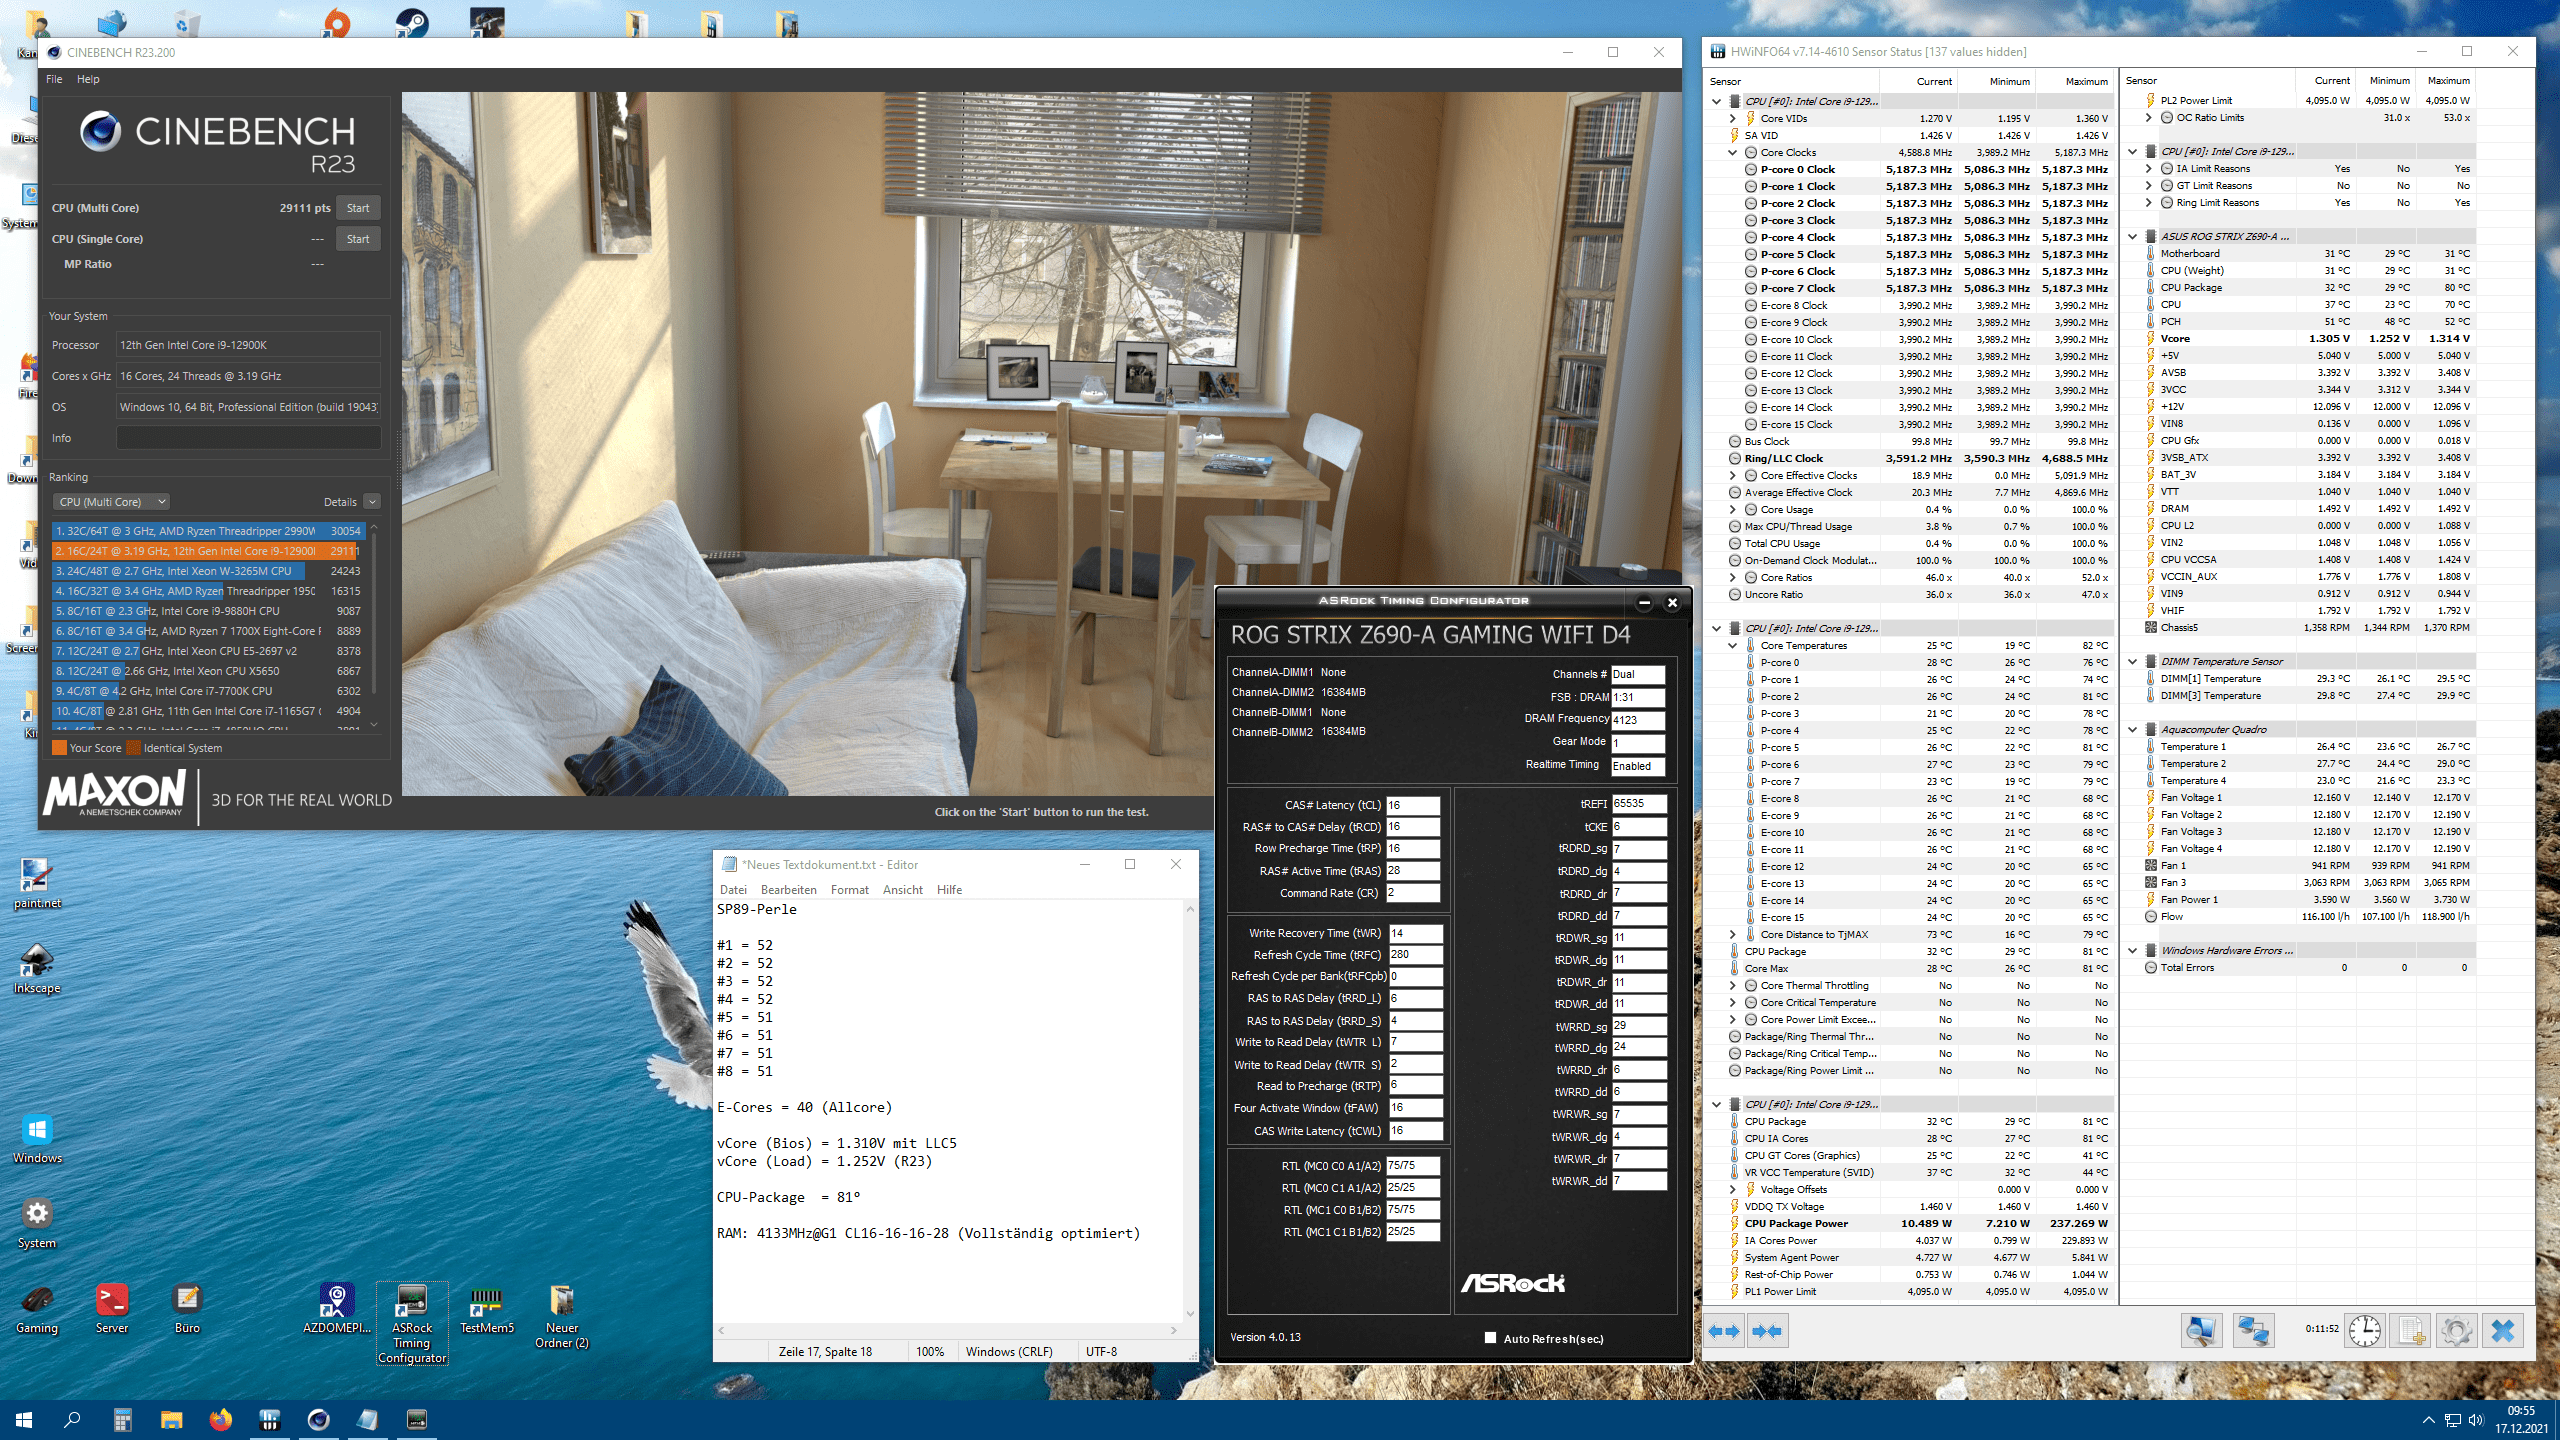Screen dimensions: 2560x1440
Task: Click the Cinebench ranking list scrollbar
Action: click(x=374, y=627)
